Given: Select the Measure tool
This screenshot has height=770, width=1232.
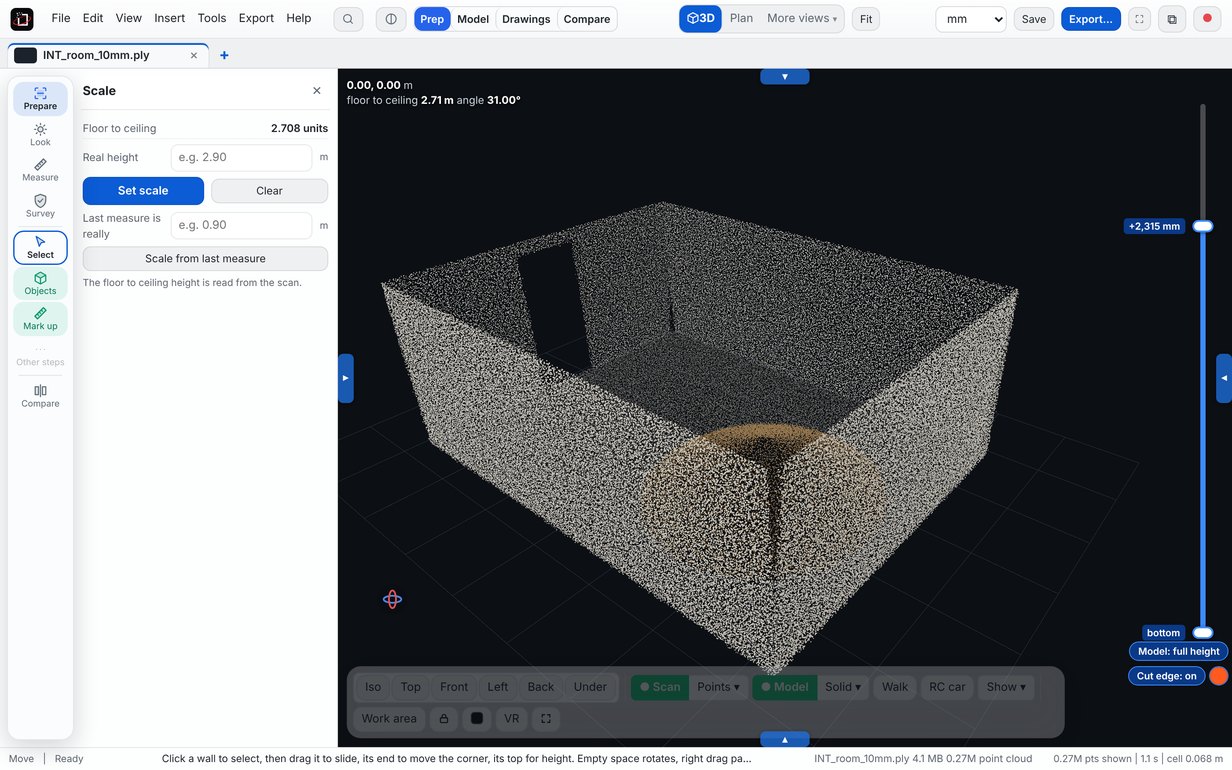Looking at the screenshot, I should coord(40,170).
